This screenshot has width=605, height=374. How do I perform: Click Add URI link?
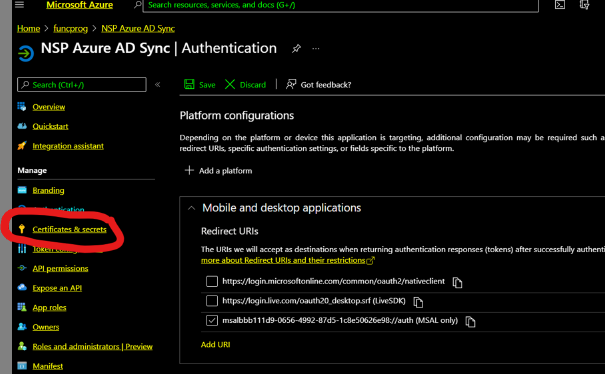215,345
